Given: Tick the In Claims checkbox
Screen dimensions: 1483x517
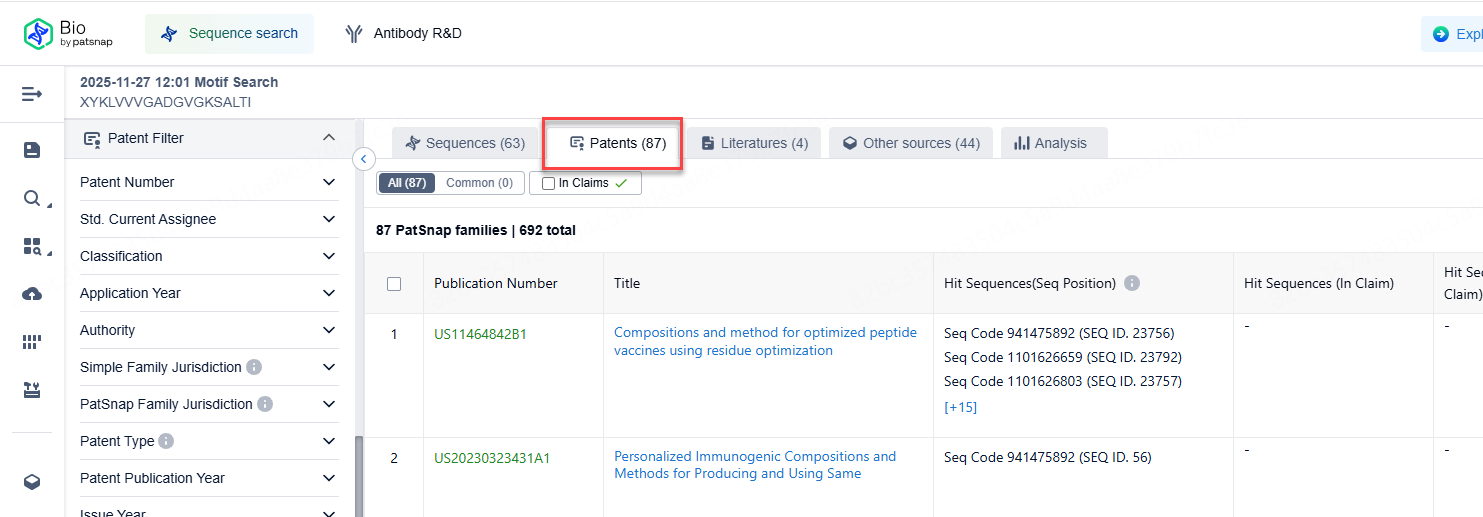Looking at the screenshot, I should [548, 183].
